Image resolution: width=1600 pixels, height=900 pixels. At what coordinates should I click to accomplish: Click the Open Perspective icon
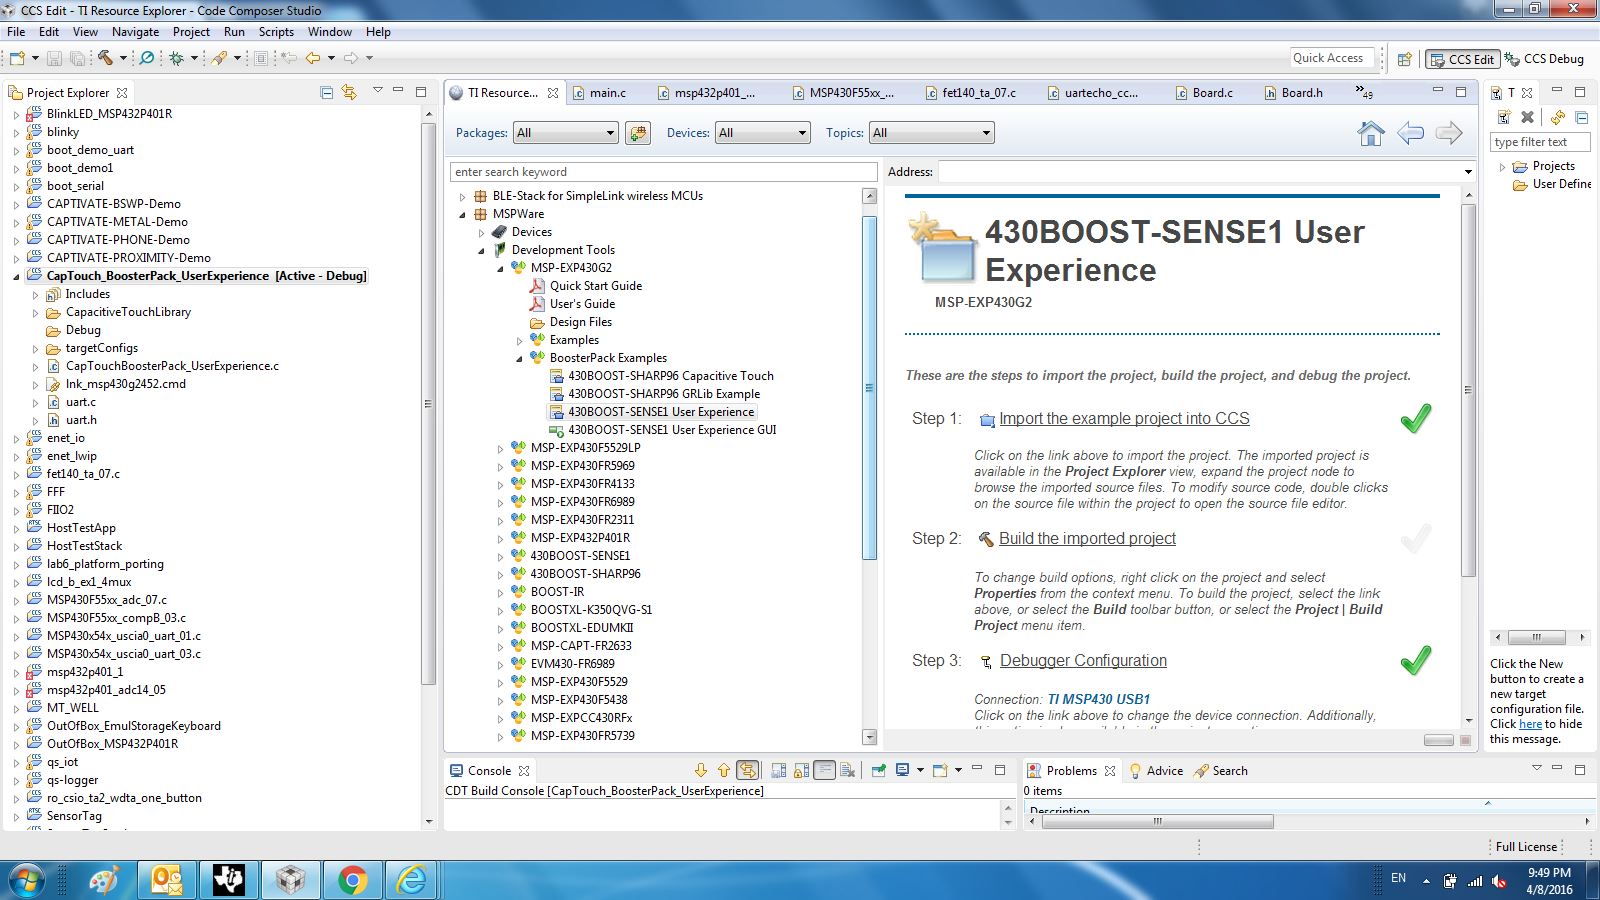click(x=1405, y=59)
